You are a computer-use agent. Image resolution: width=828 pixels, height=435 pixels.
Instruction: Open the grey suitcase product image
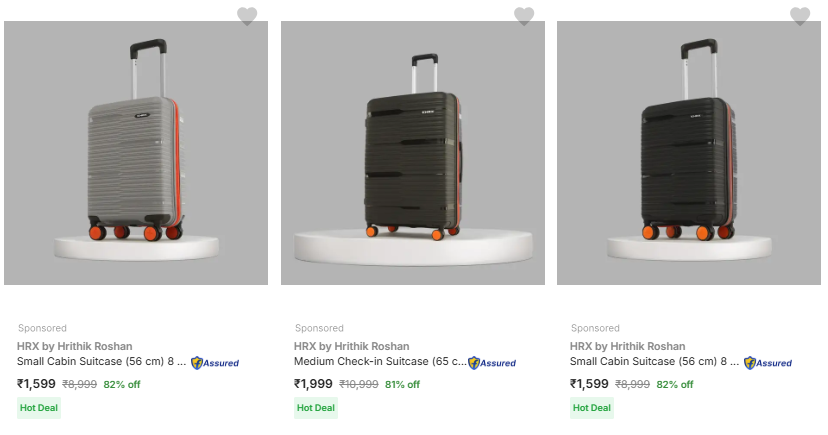[x=136, y=153]
